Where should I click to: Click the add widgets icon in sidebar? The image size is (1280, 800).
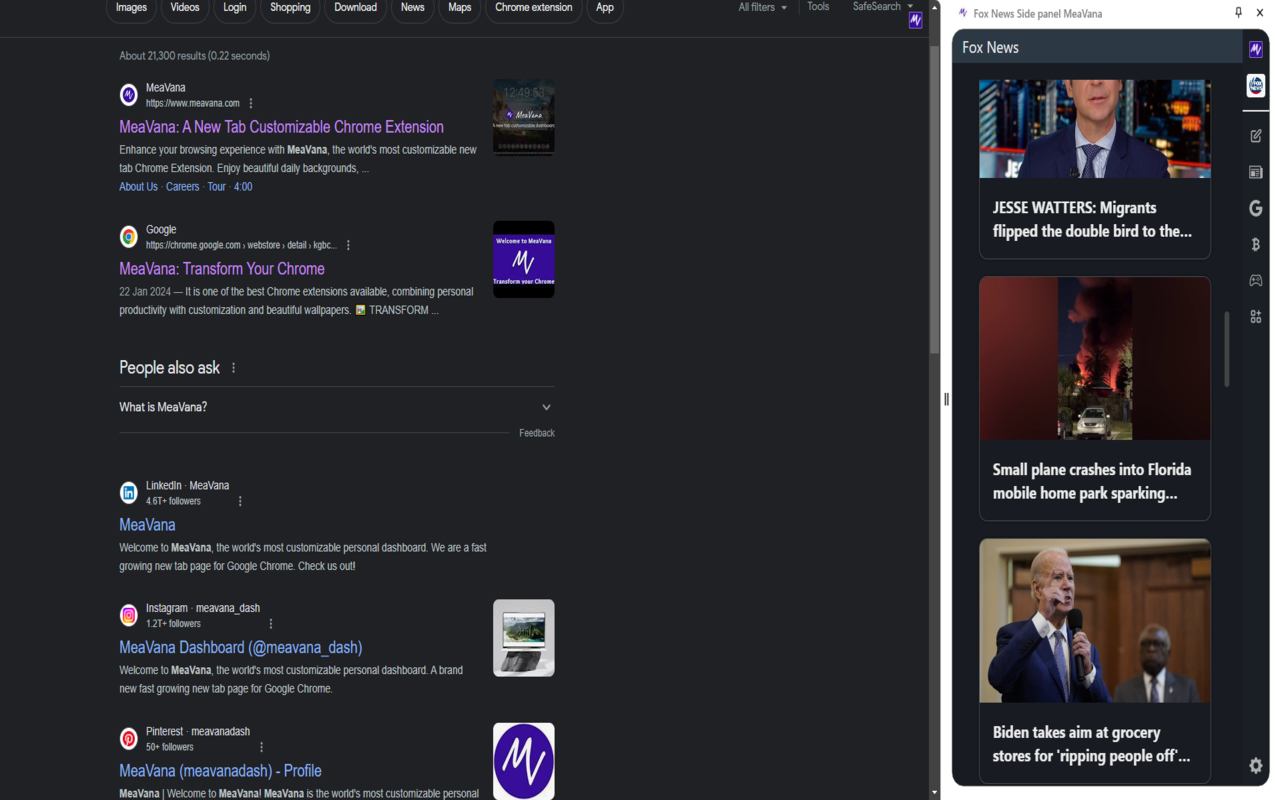pos(1256,317)
